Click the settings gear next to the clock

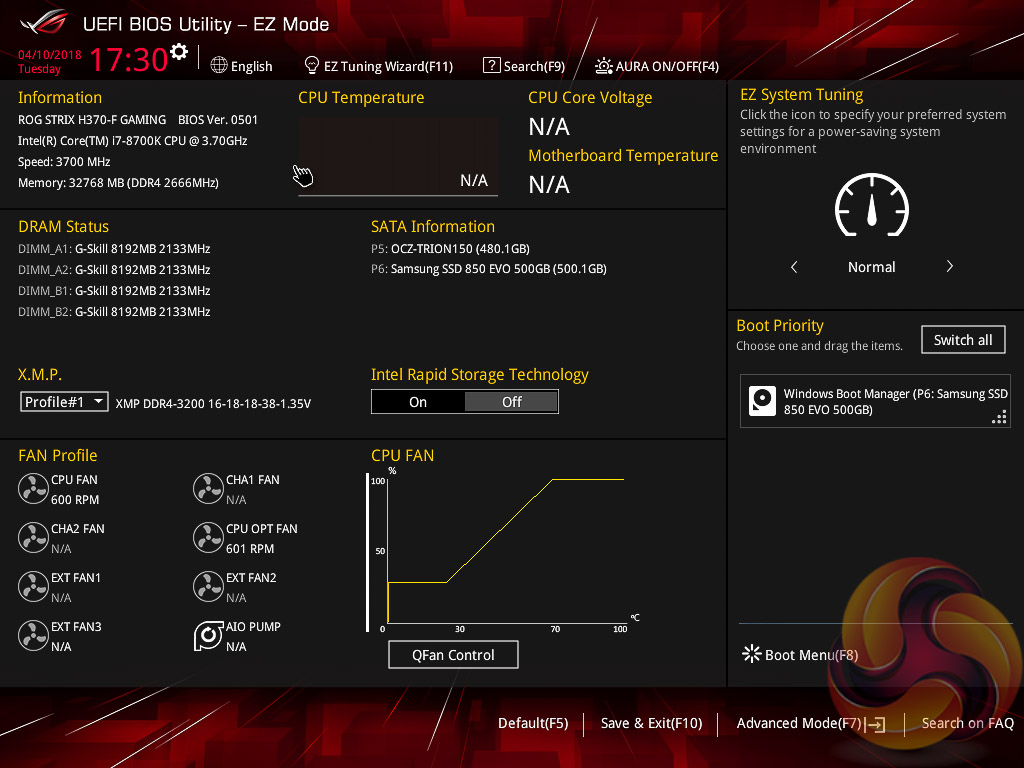(x=179, y=52)
